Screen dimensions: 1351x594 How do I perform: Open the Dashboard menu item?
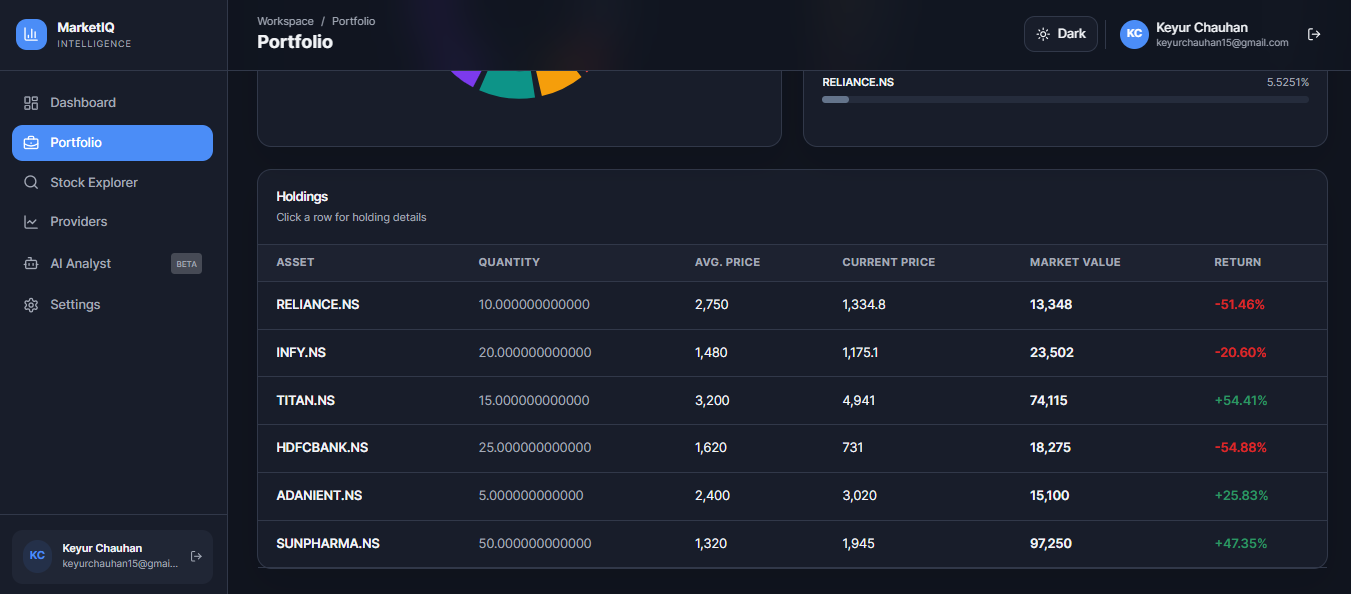112,103
